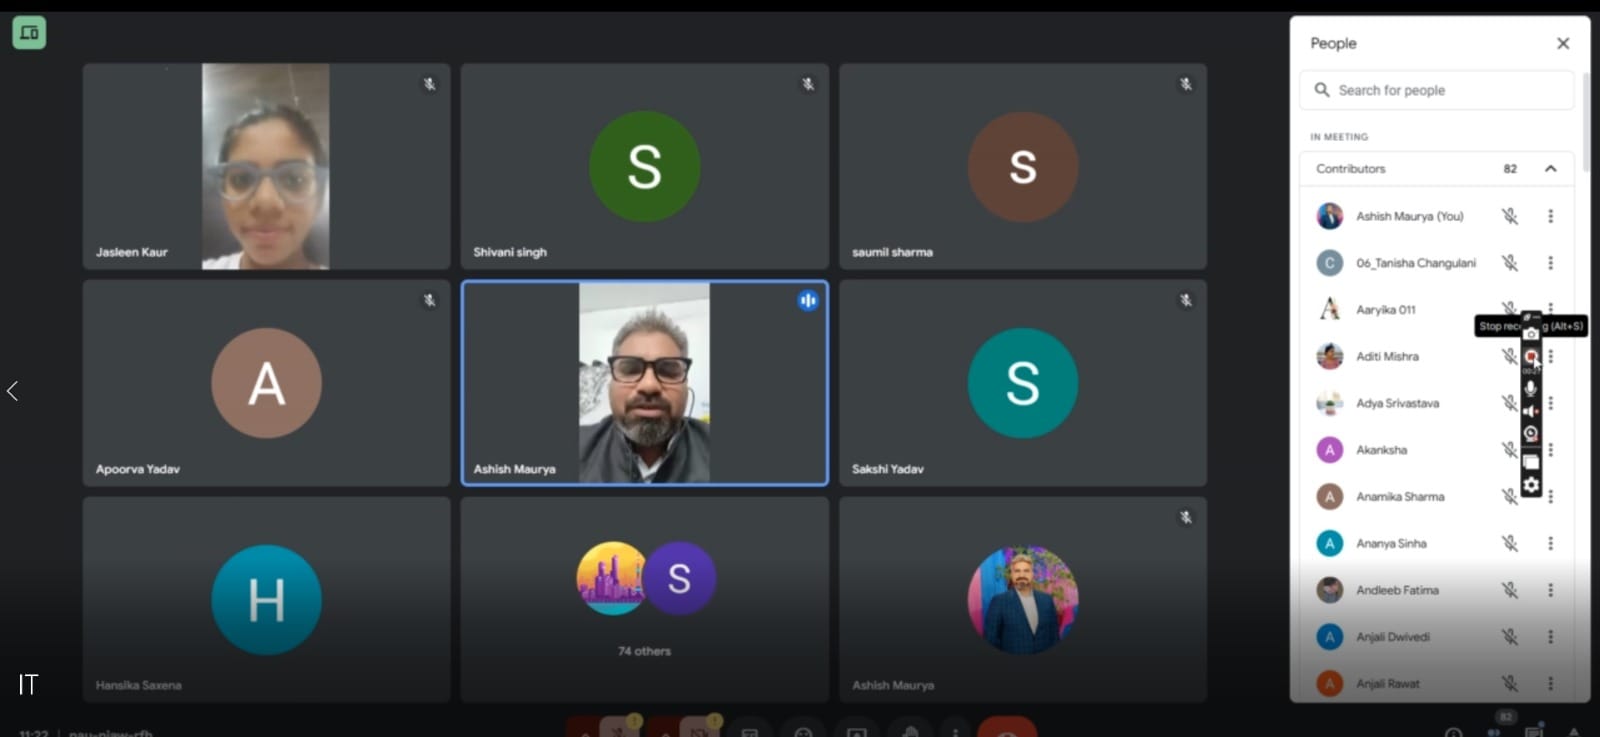Viewport: 1600px width, 737px height.
Task: Click the stop recording button in floating toolbar
Action: point(1531,356)
